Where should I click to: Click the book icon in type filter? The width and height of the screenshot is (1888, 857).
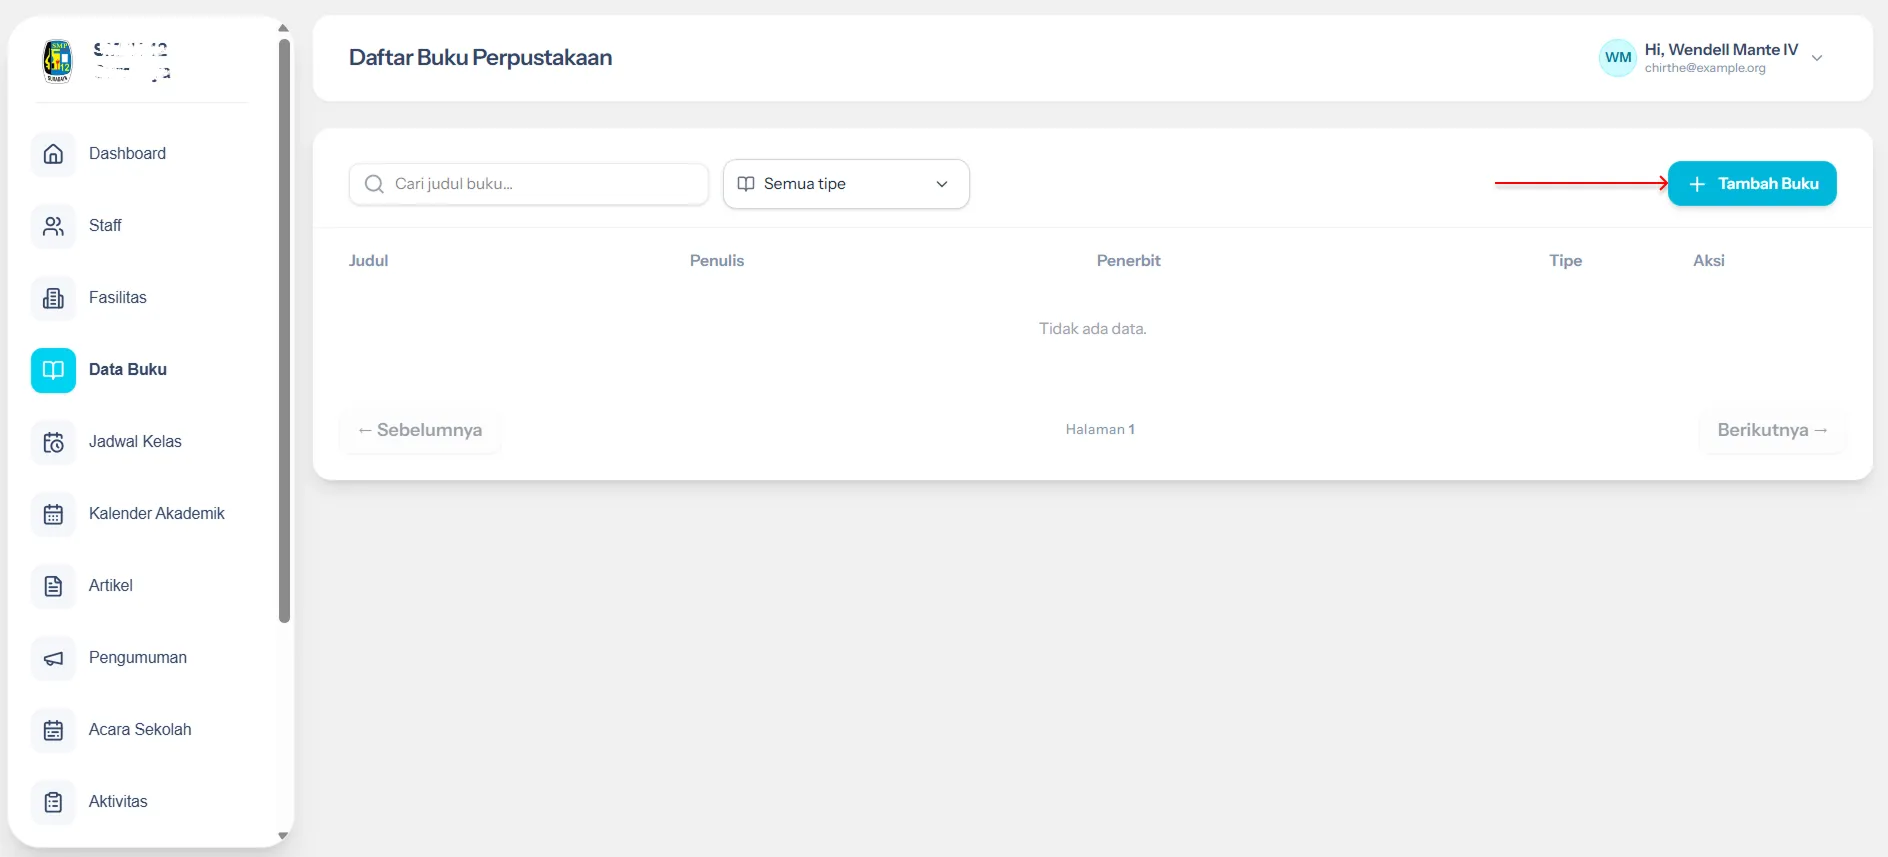click(x=746, y=184)
